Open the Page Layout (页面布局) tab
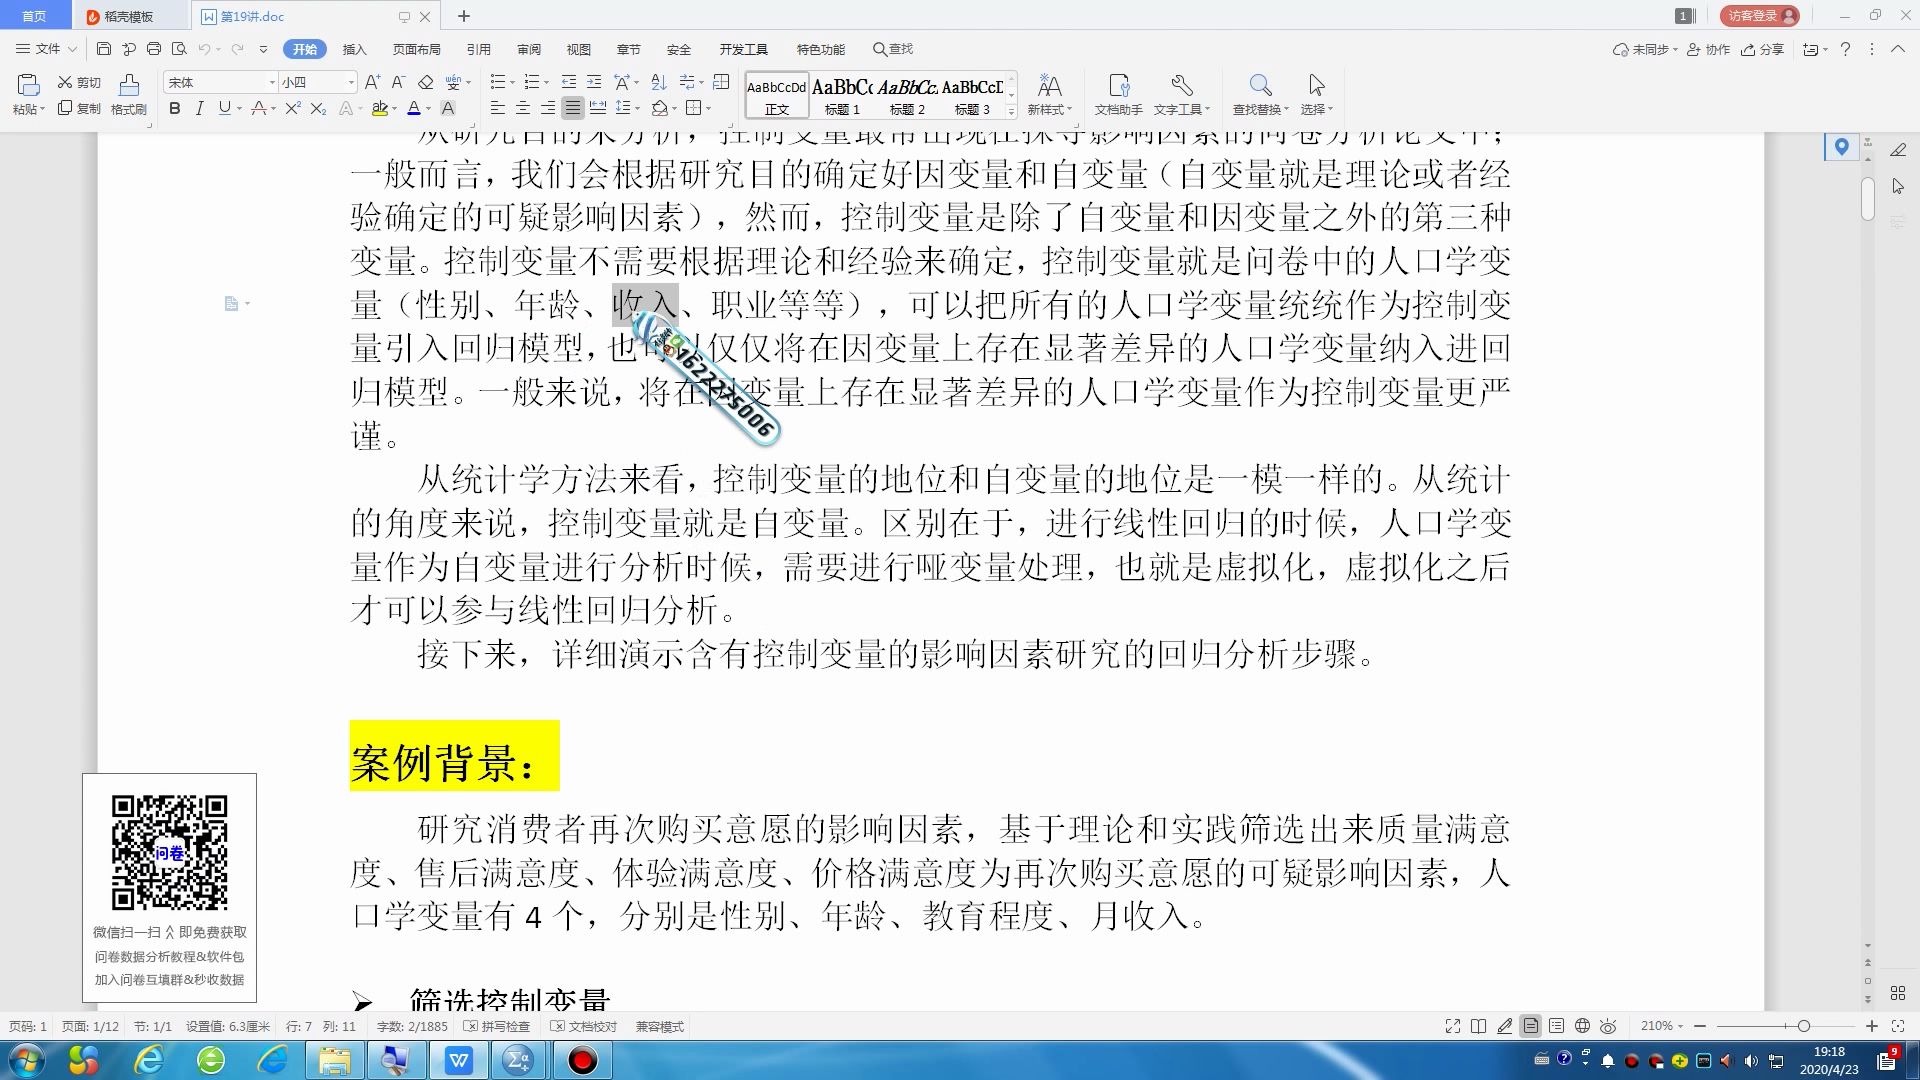The width and height of the screenshot is (1920, 1080). point(416,49)
